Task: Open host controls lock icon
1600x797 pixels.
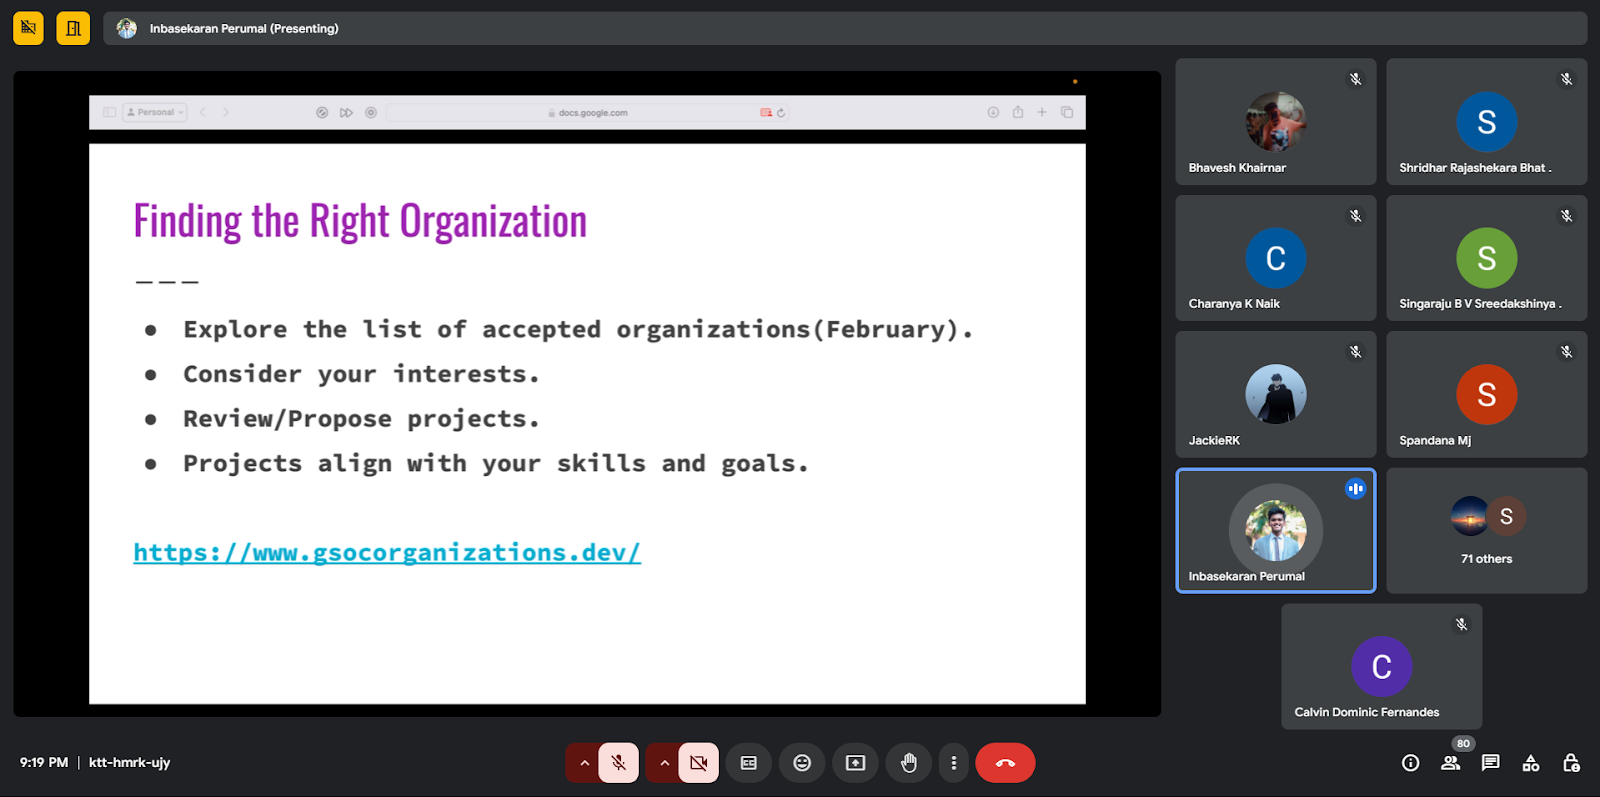Action: [x=1571, y=763]
